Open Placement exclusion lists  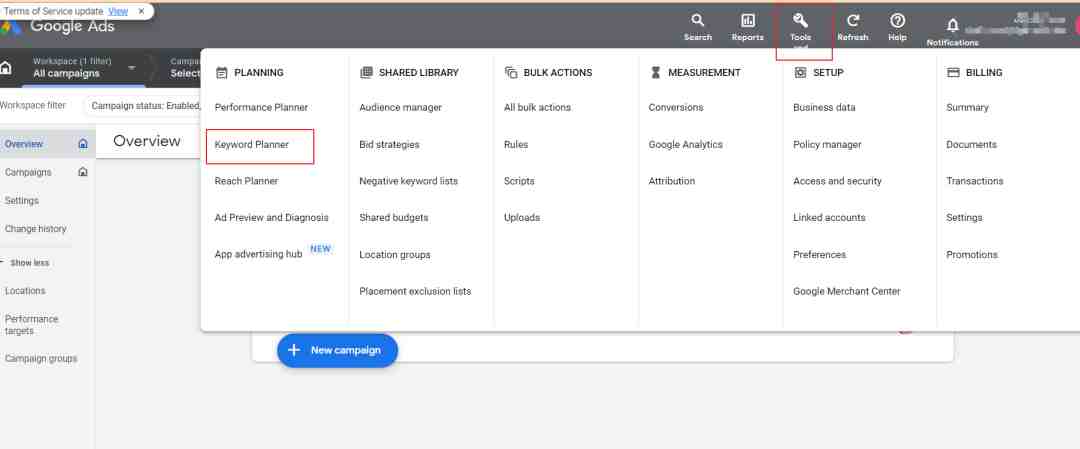pyautogui.click(x=415, y=291)
